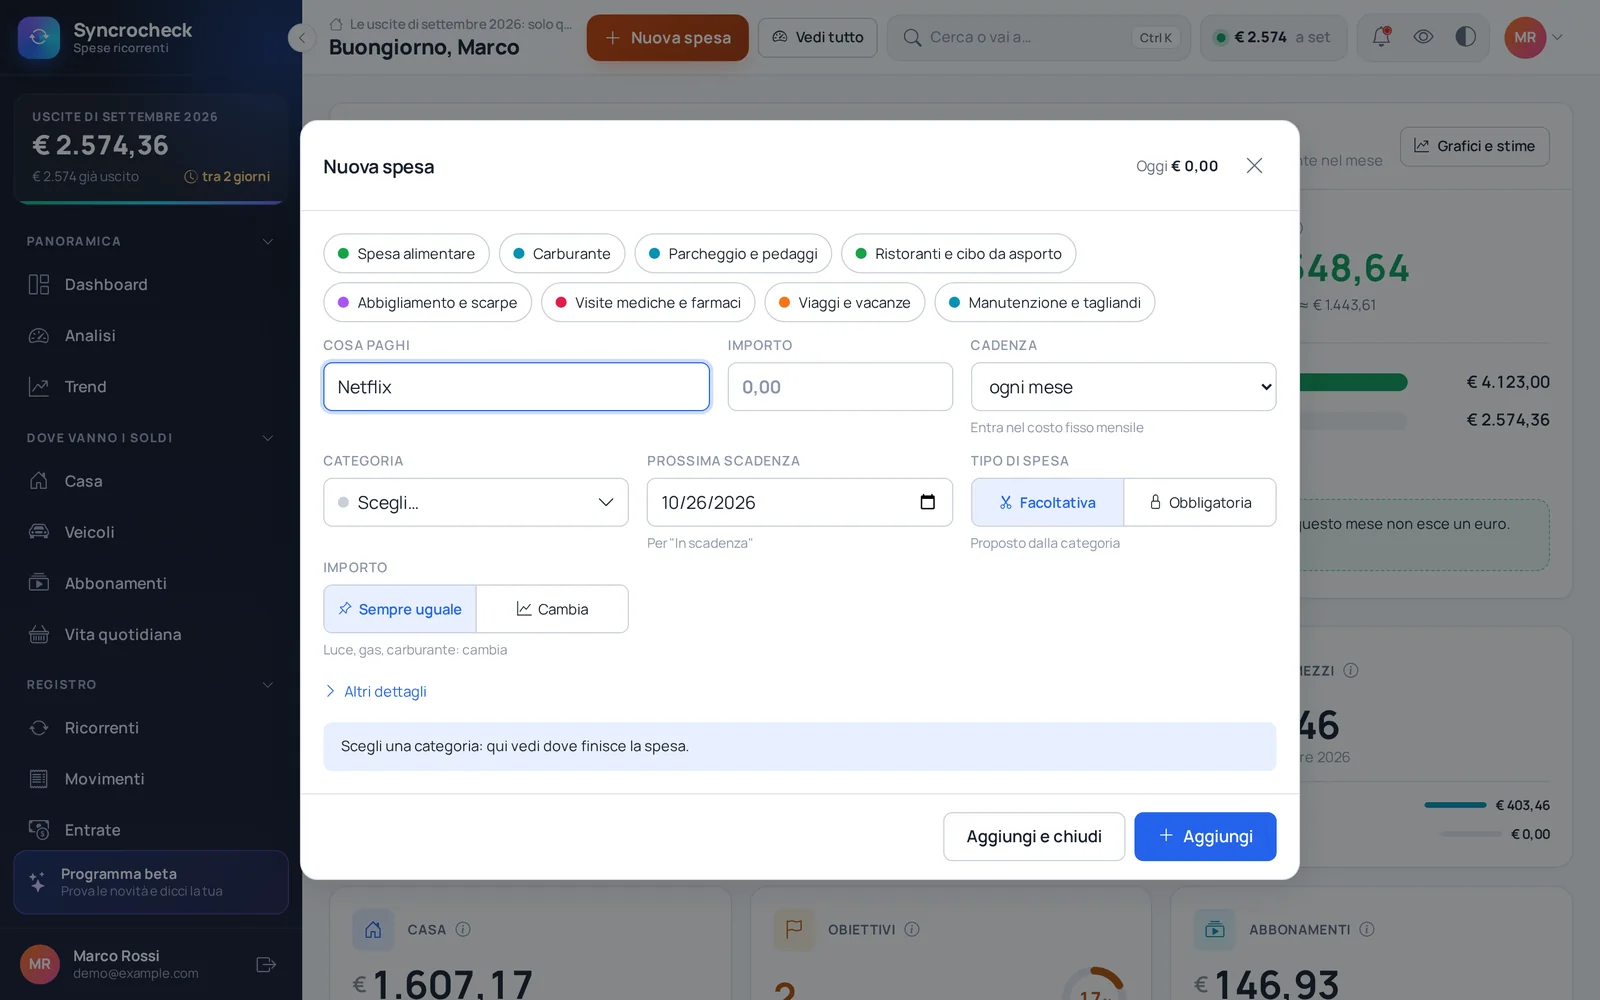Select the Viaggi e vacanze chip

845,302
